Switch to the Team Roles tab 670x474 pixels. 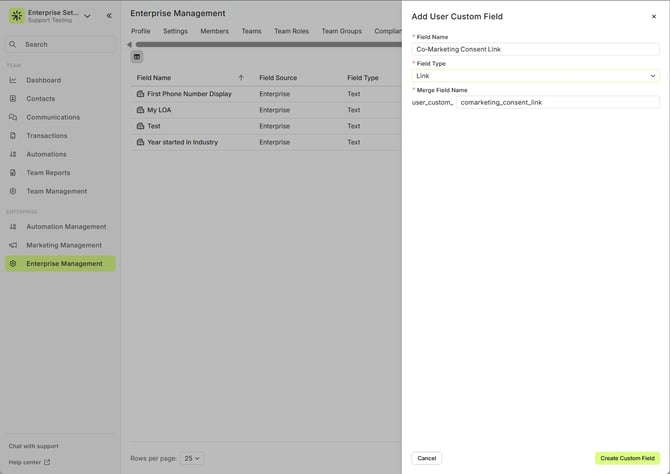(291, 31)
